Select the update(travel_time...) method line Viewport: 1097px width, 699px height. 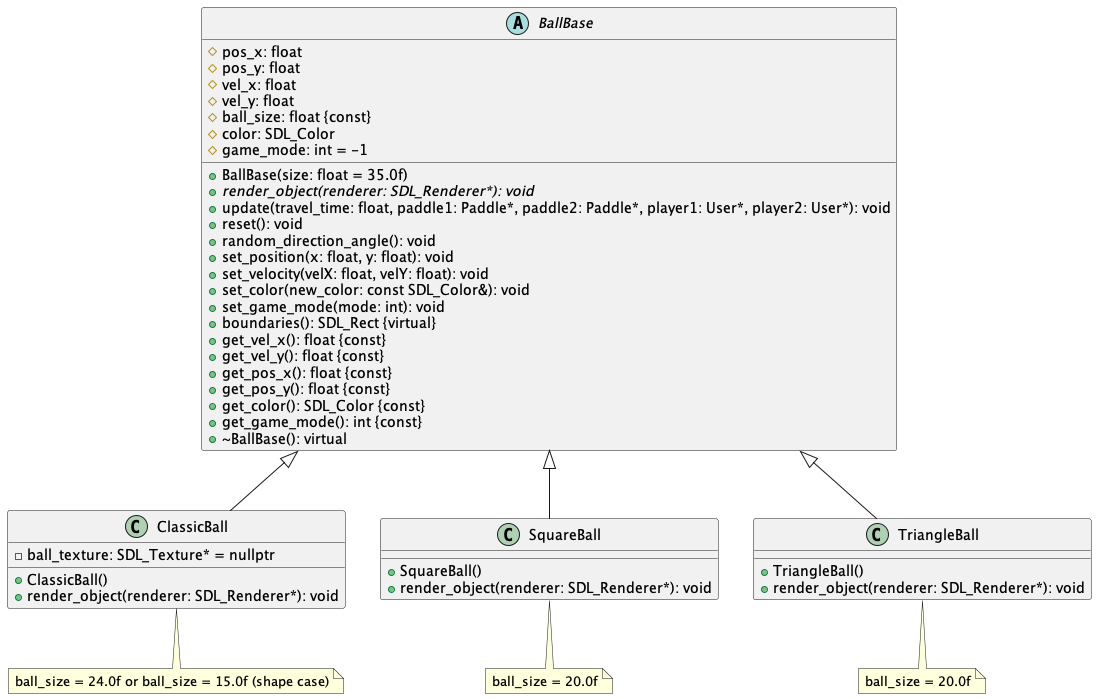556,208
